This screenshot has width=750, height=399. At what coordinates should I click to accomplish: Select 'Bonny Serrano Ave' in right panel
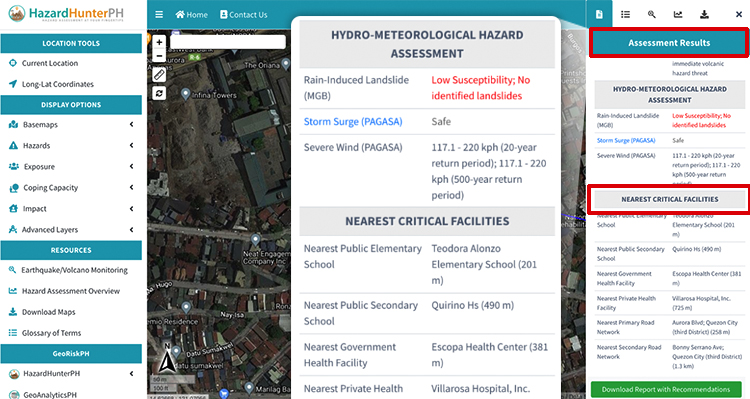click(698, 347)
